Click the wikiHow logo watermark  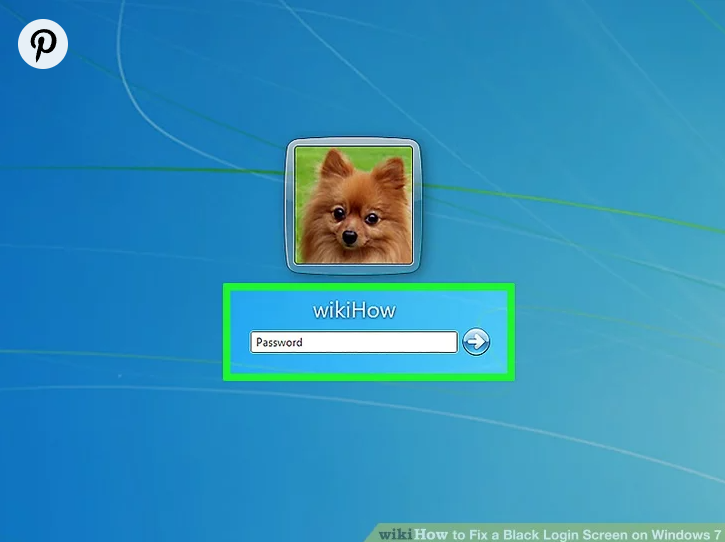coord(413,534)
